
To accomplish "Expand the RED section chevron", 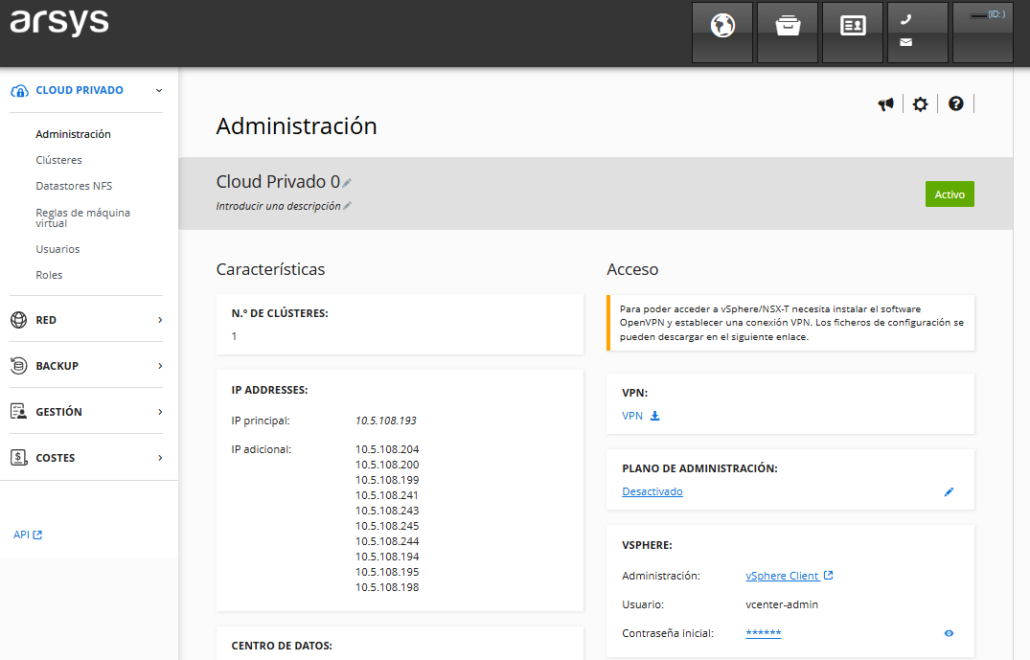I will 160,320.
